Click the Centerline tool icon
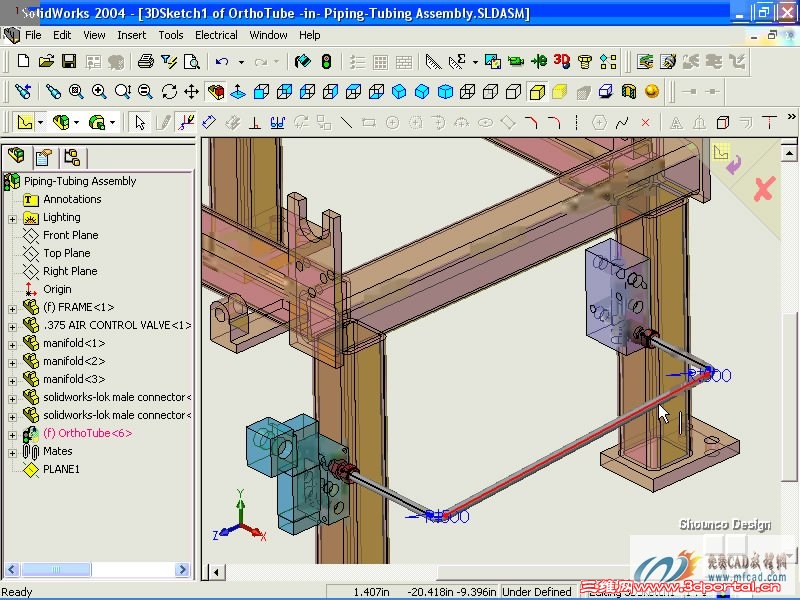The image size is (800, 600). pos(577,122)
